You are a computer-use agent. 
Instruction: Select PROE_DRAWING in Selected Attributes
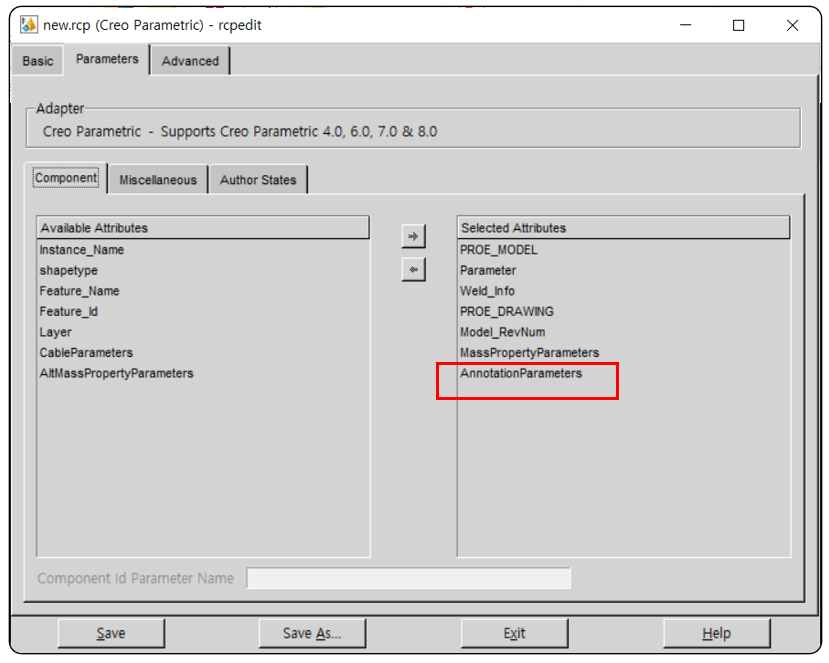point(506,311)
